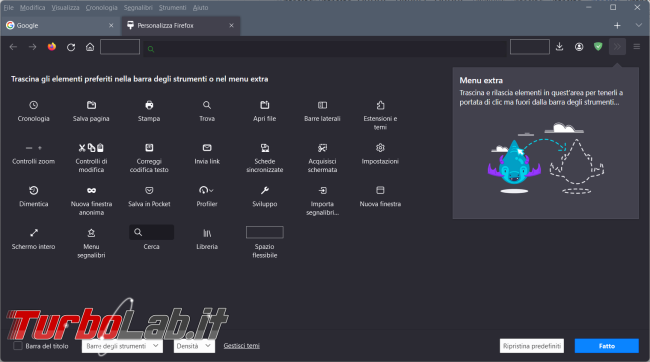Click the Salva in Pocket icon
Viewport: 650px width, 362px height.
point(149,190)
